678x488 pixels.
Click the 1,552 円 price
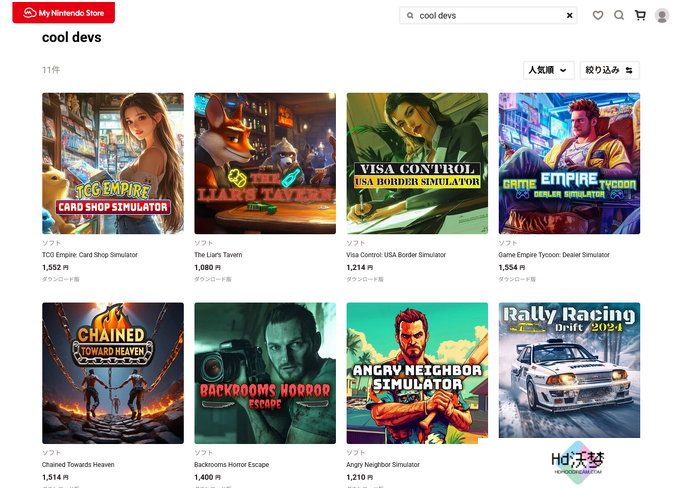point(55,268)
